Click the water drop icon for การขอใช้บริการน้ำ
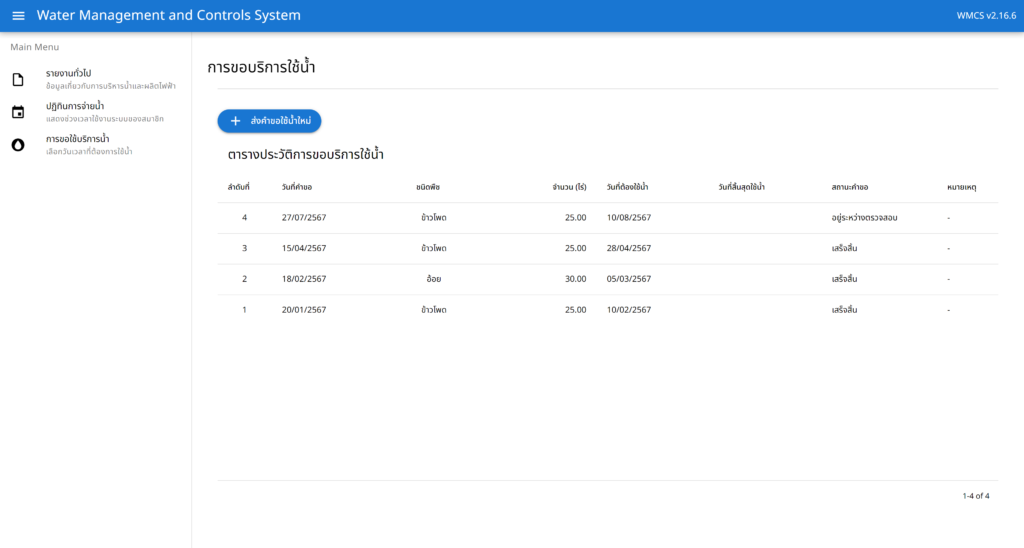Viewport: 1024px width, 548px height. (18, 145)
